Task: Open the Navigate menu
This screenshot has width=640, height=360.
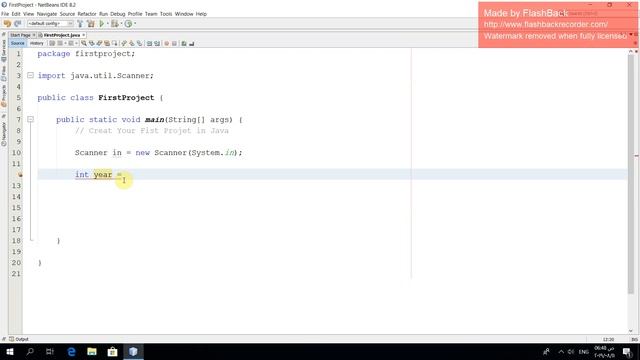Action: (x=47, y=14)
